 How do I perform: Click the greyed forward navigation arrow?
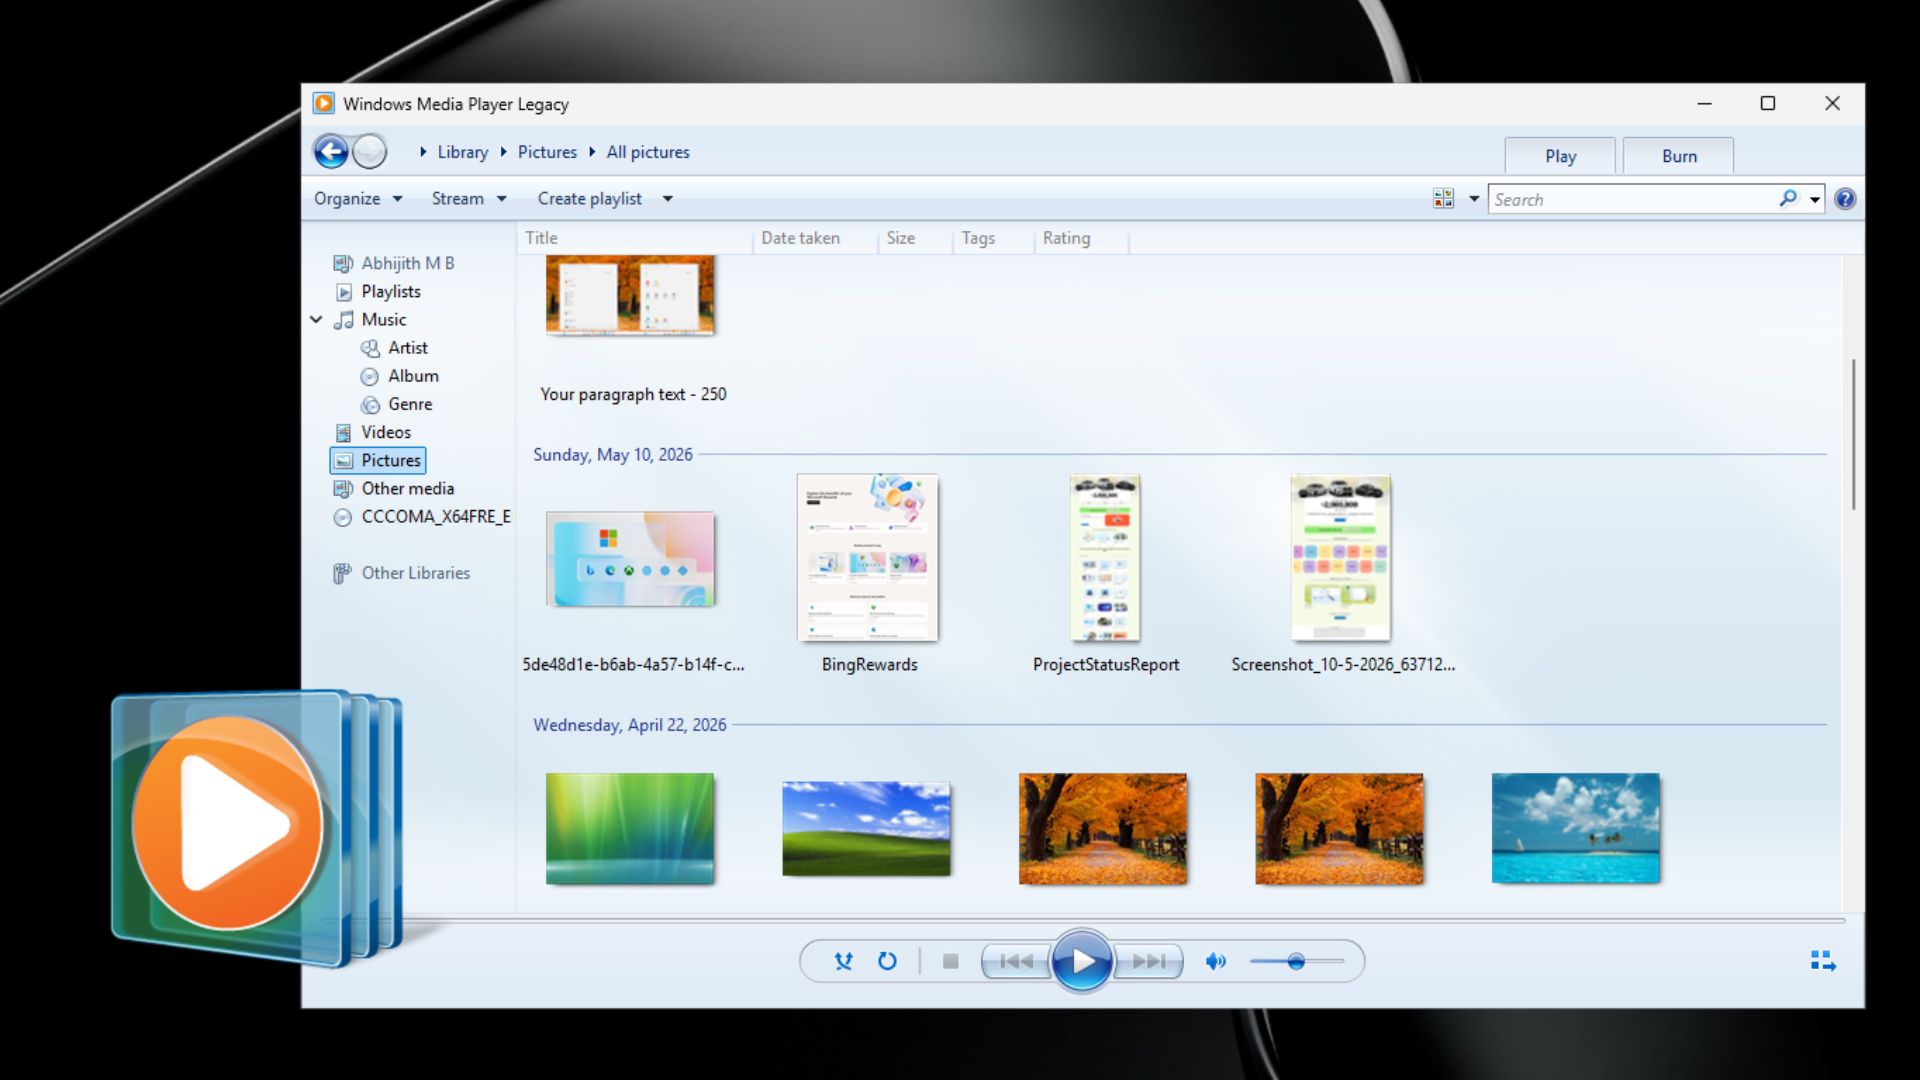tap(370, 152)
